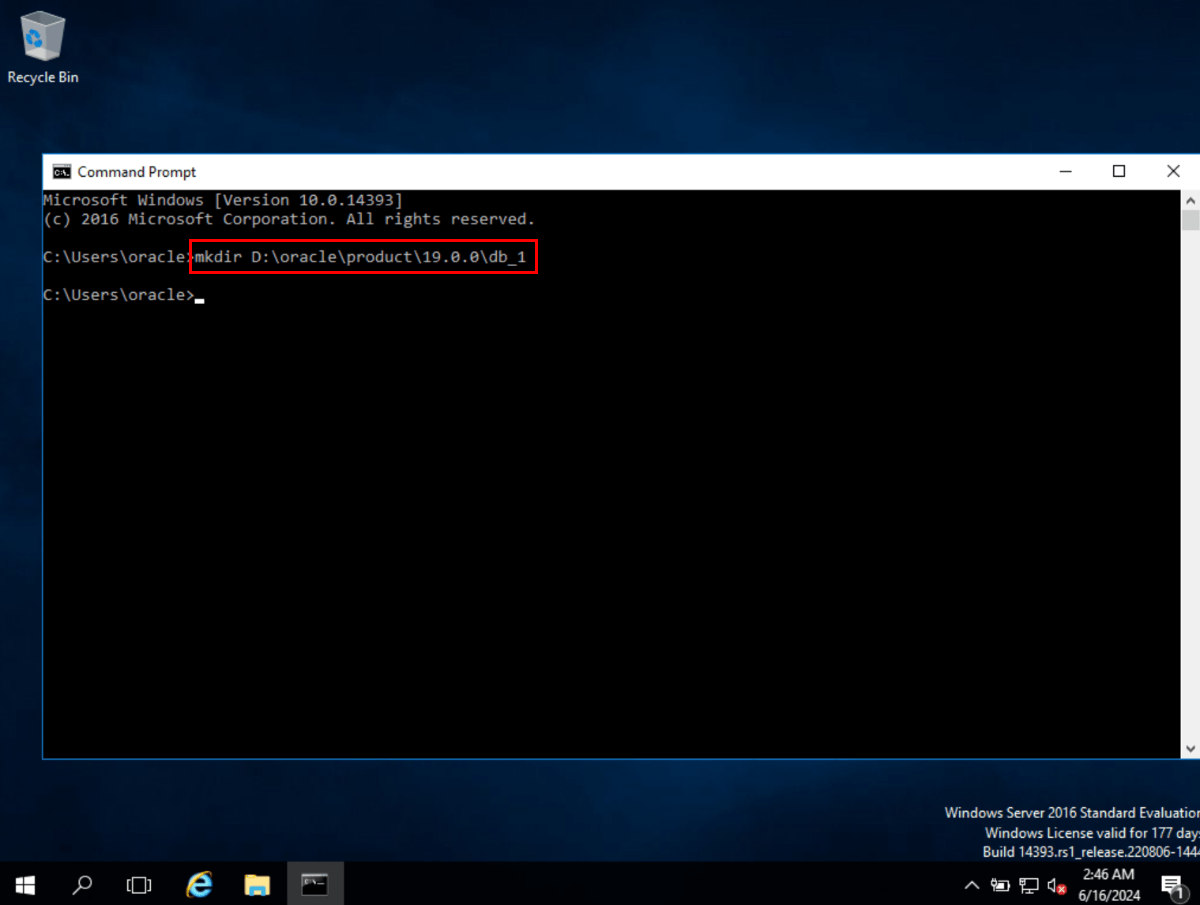Open Windows Search from the taskbar

pyautogui.click(x=82, y=884)
